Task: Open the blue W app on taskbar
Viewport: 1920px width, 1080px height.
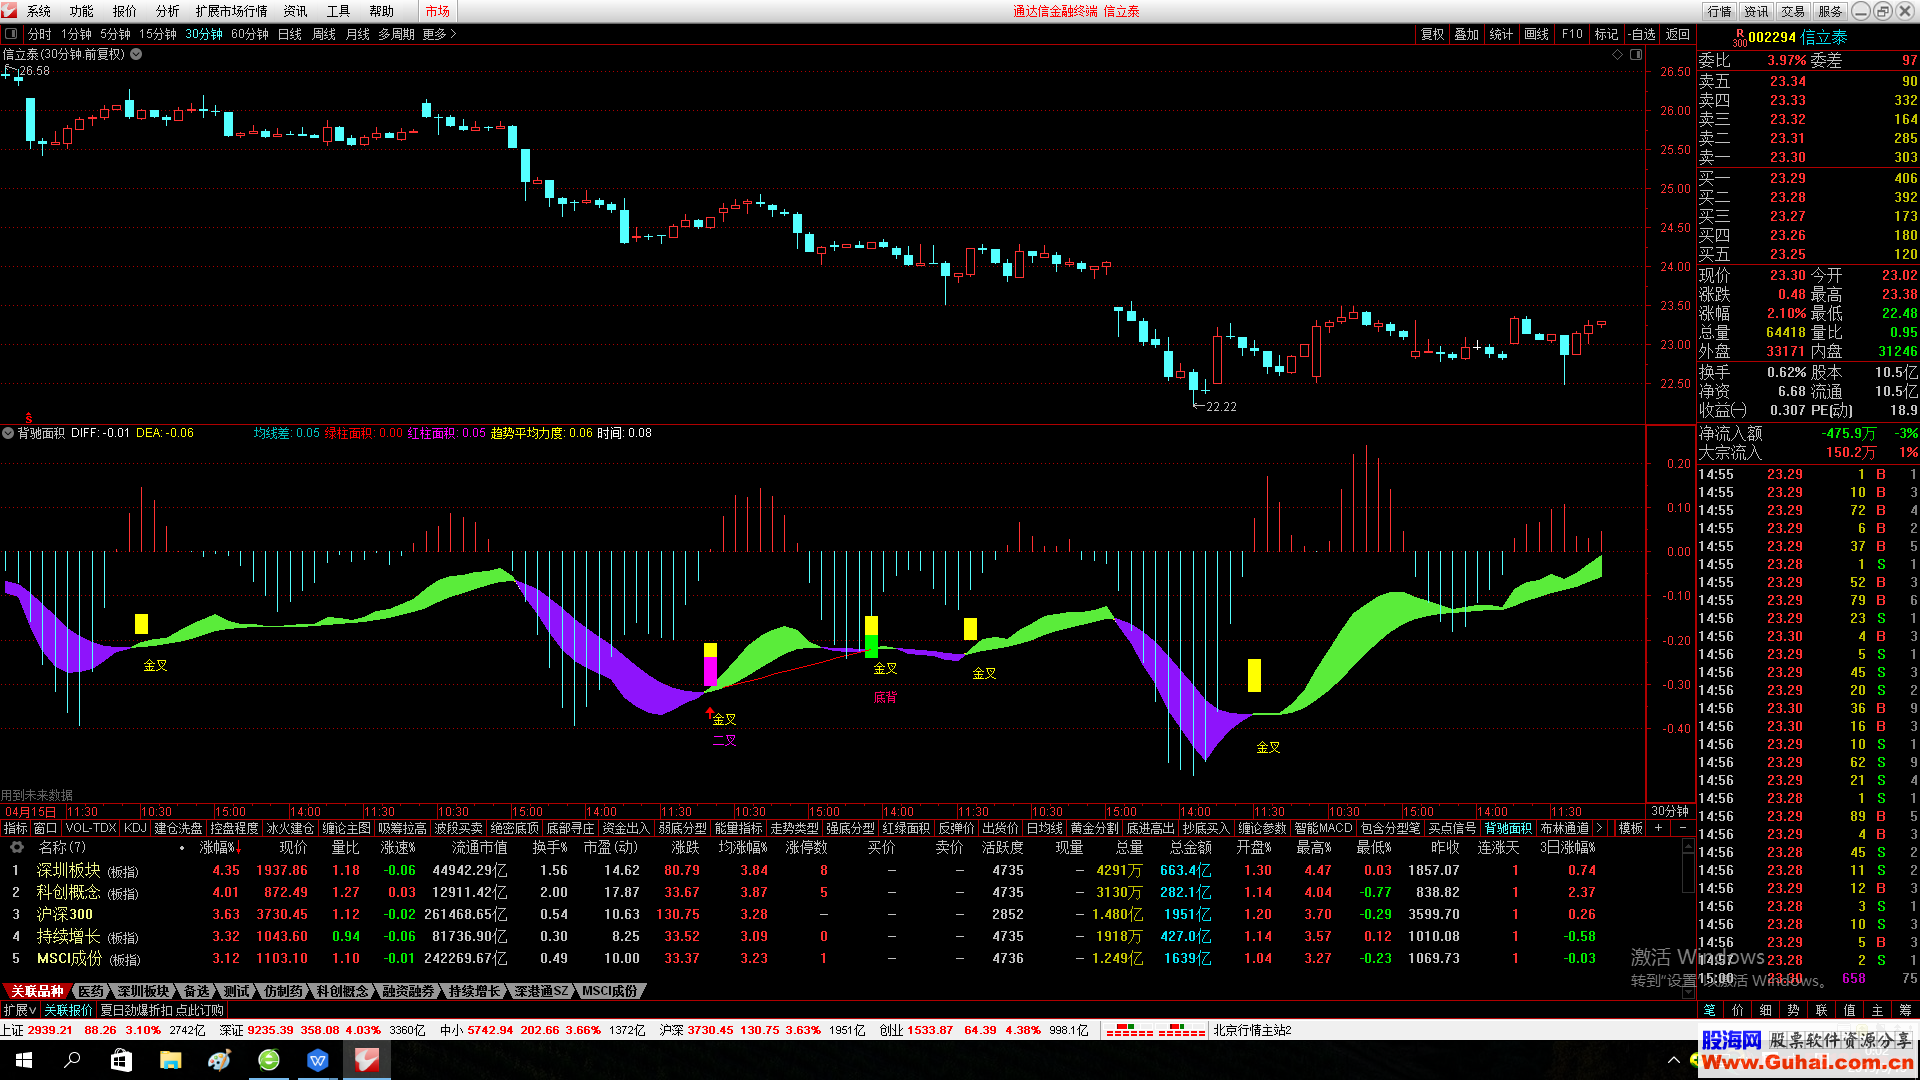Action: coord(318,1060)
